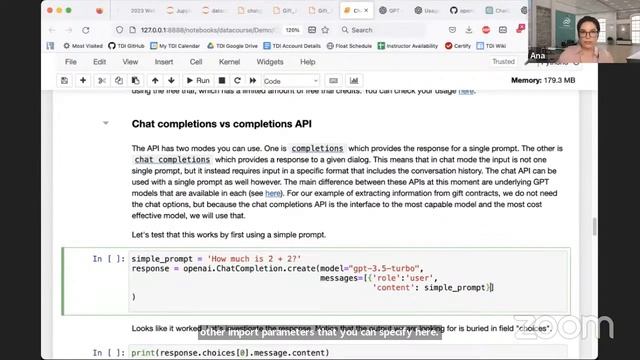Paste cells below icon

[x=136, y=81]
